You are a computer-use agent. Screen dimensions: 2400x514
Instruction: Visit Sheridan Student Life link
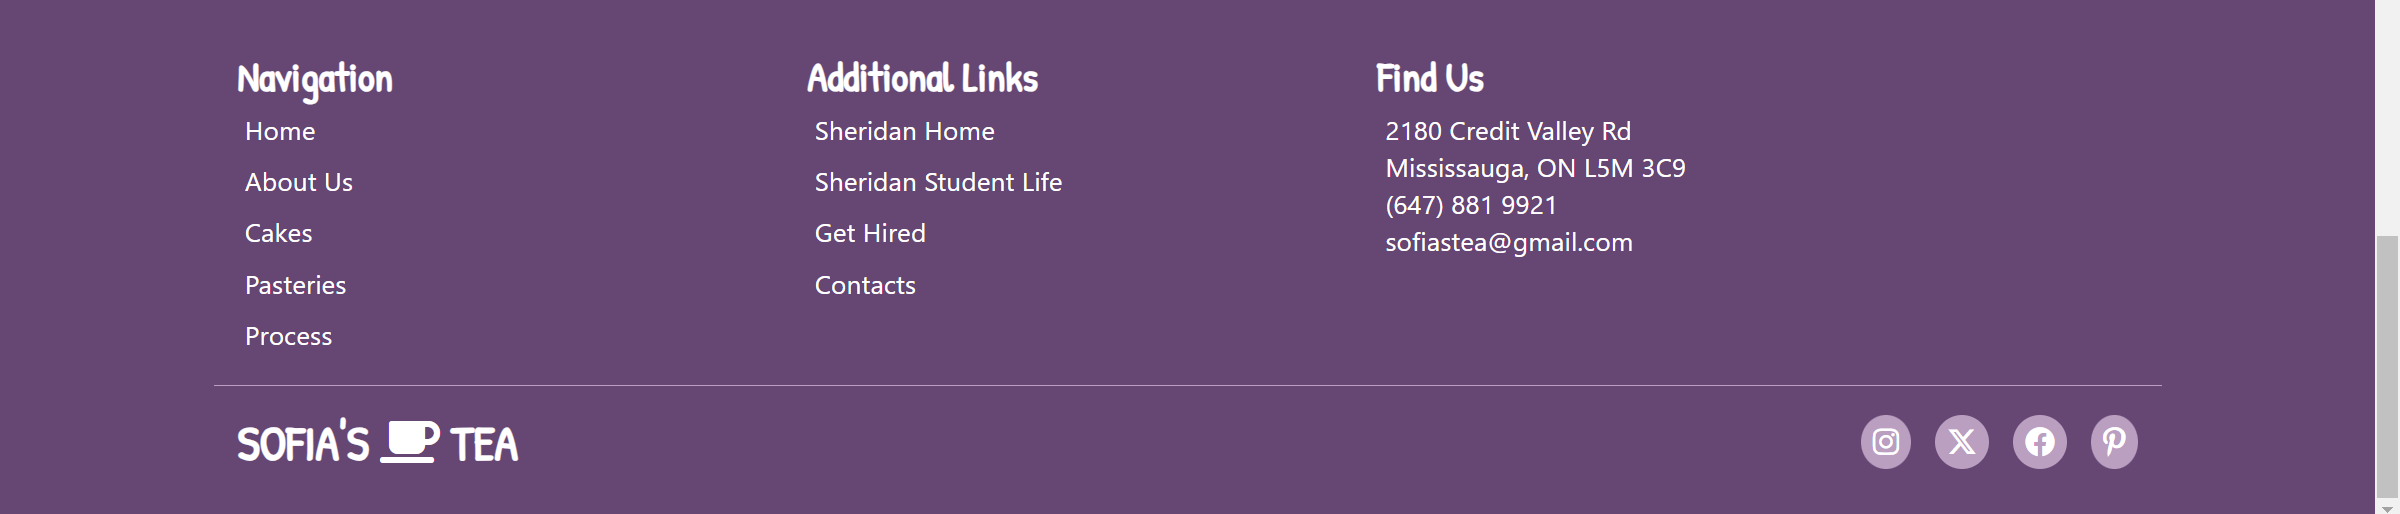coord(938,182)
